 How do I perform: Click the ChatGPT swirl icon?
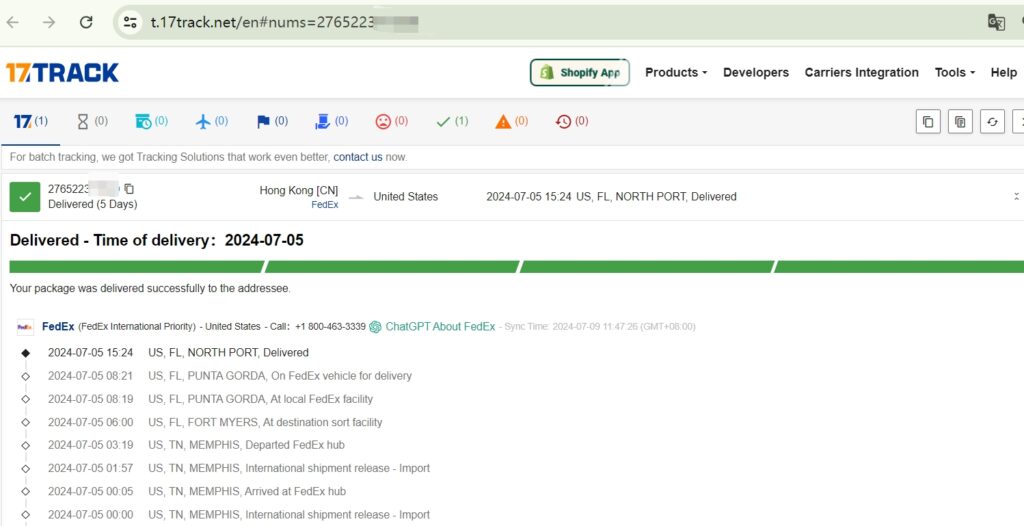pos(376,327)
